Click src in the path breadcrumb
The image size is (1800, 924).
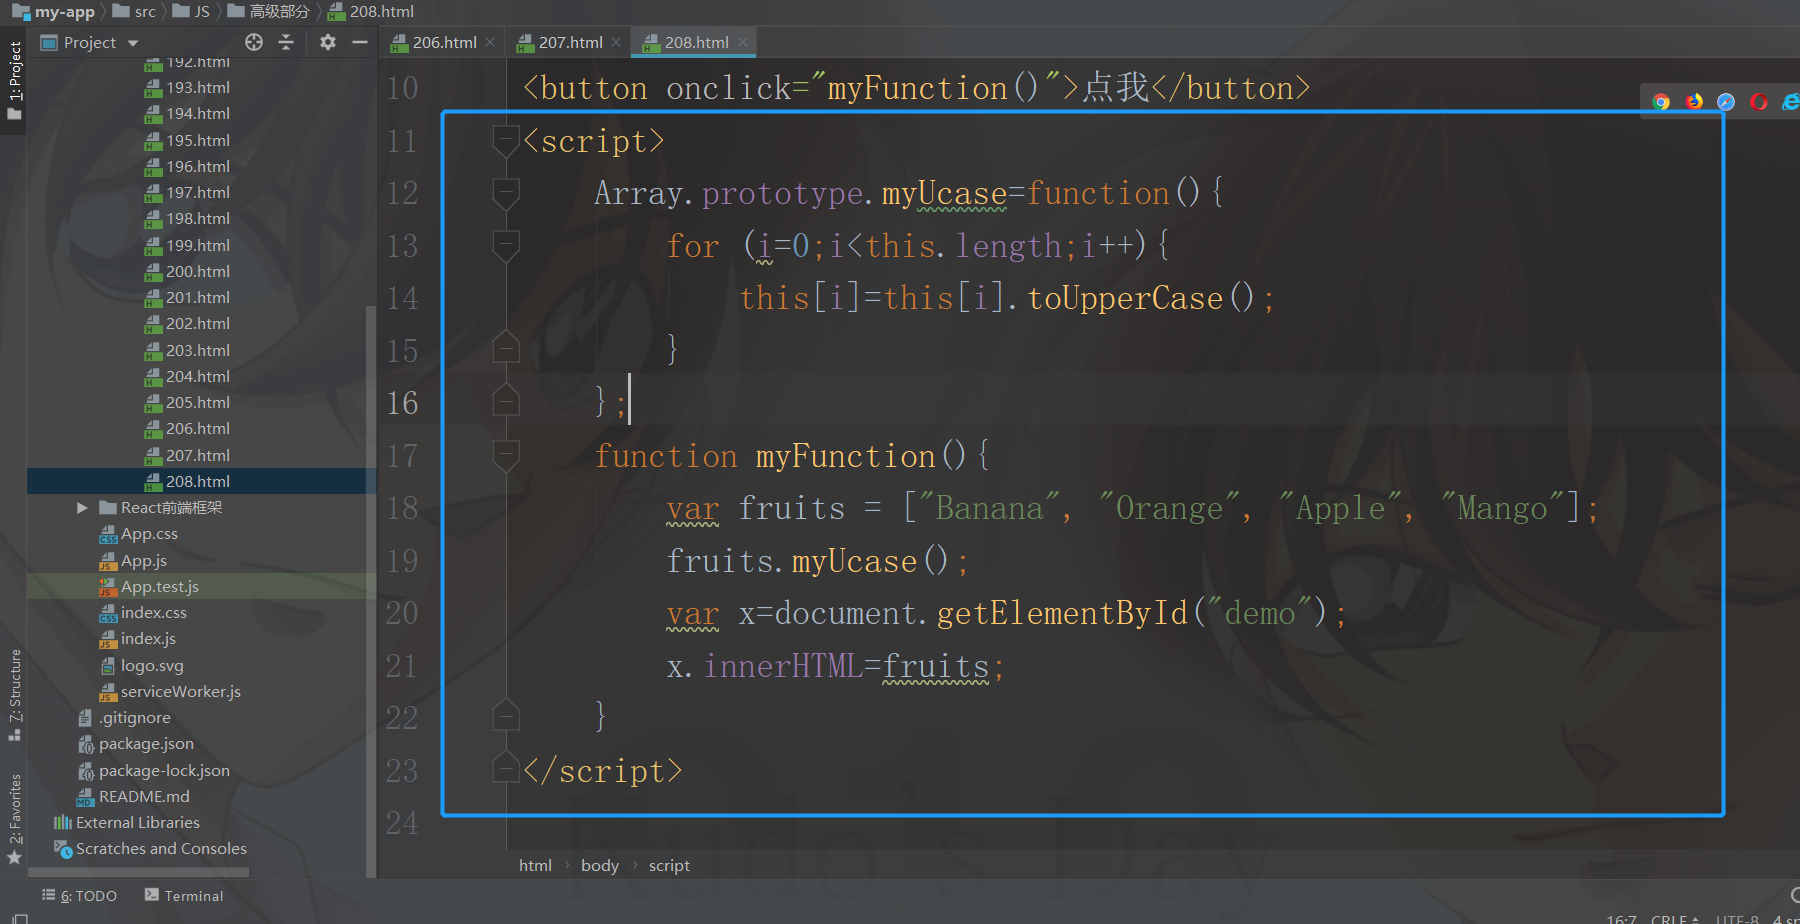click(x=135, y=12)
